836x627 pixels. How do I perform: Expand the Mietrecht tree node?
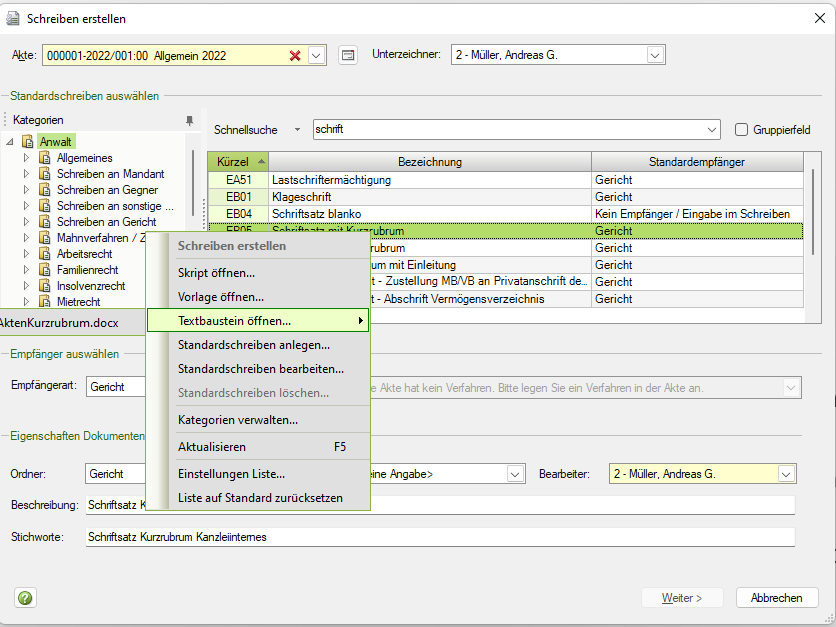(27, 302)
